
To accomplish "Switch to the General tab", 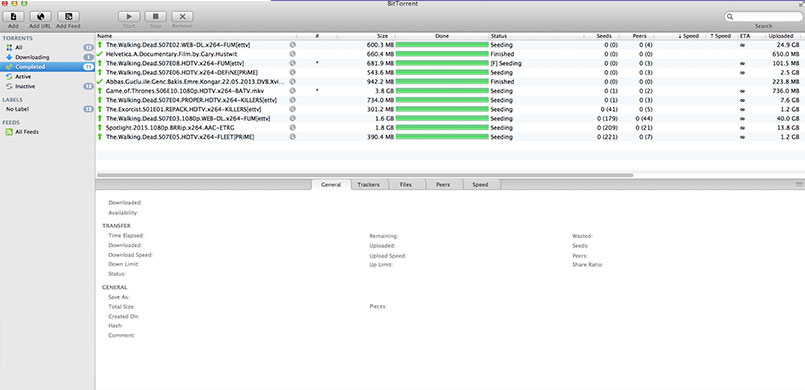I will [331, 185].
